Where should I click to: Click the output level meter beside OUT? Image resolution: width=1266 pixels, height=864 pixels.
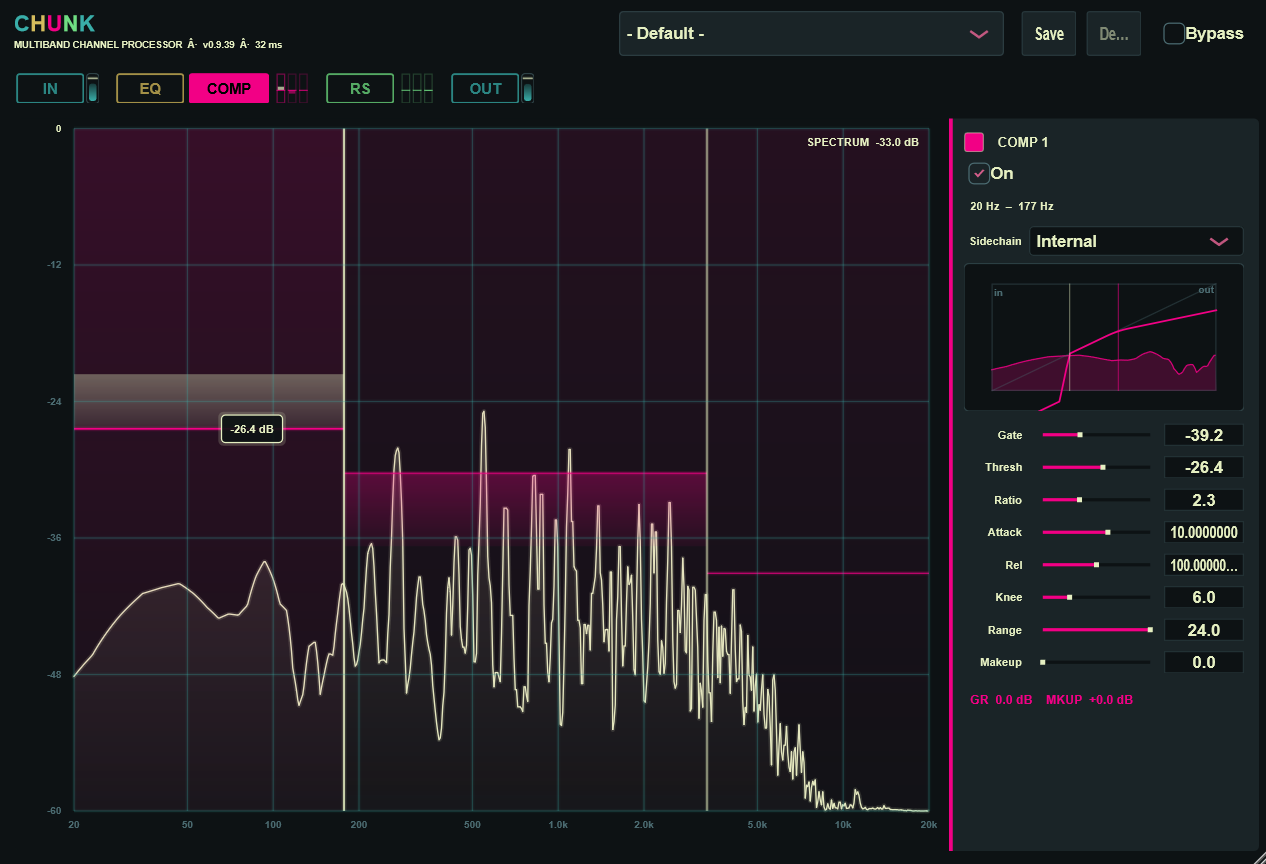click(528, 88)
